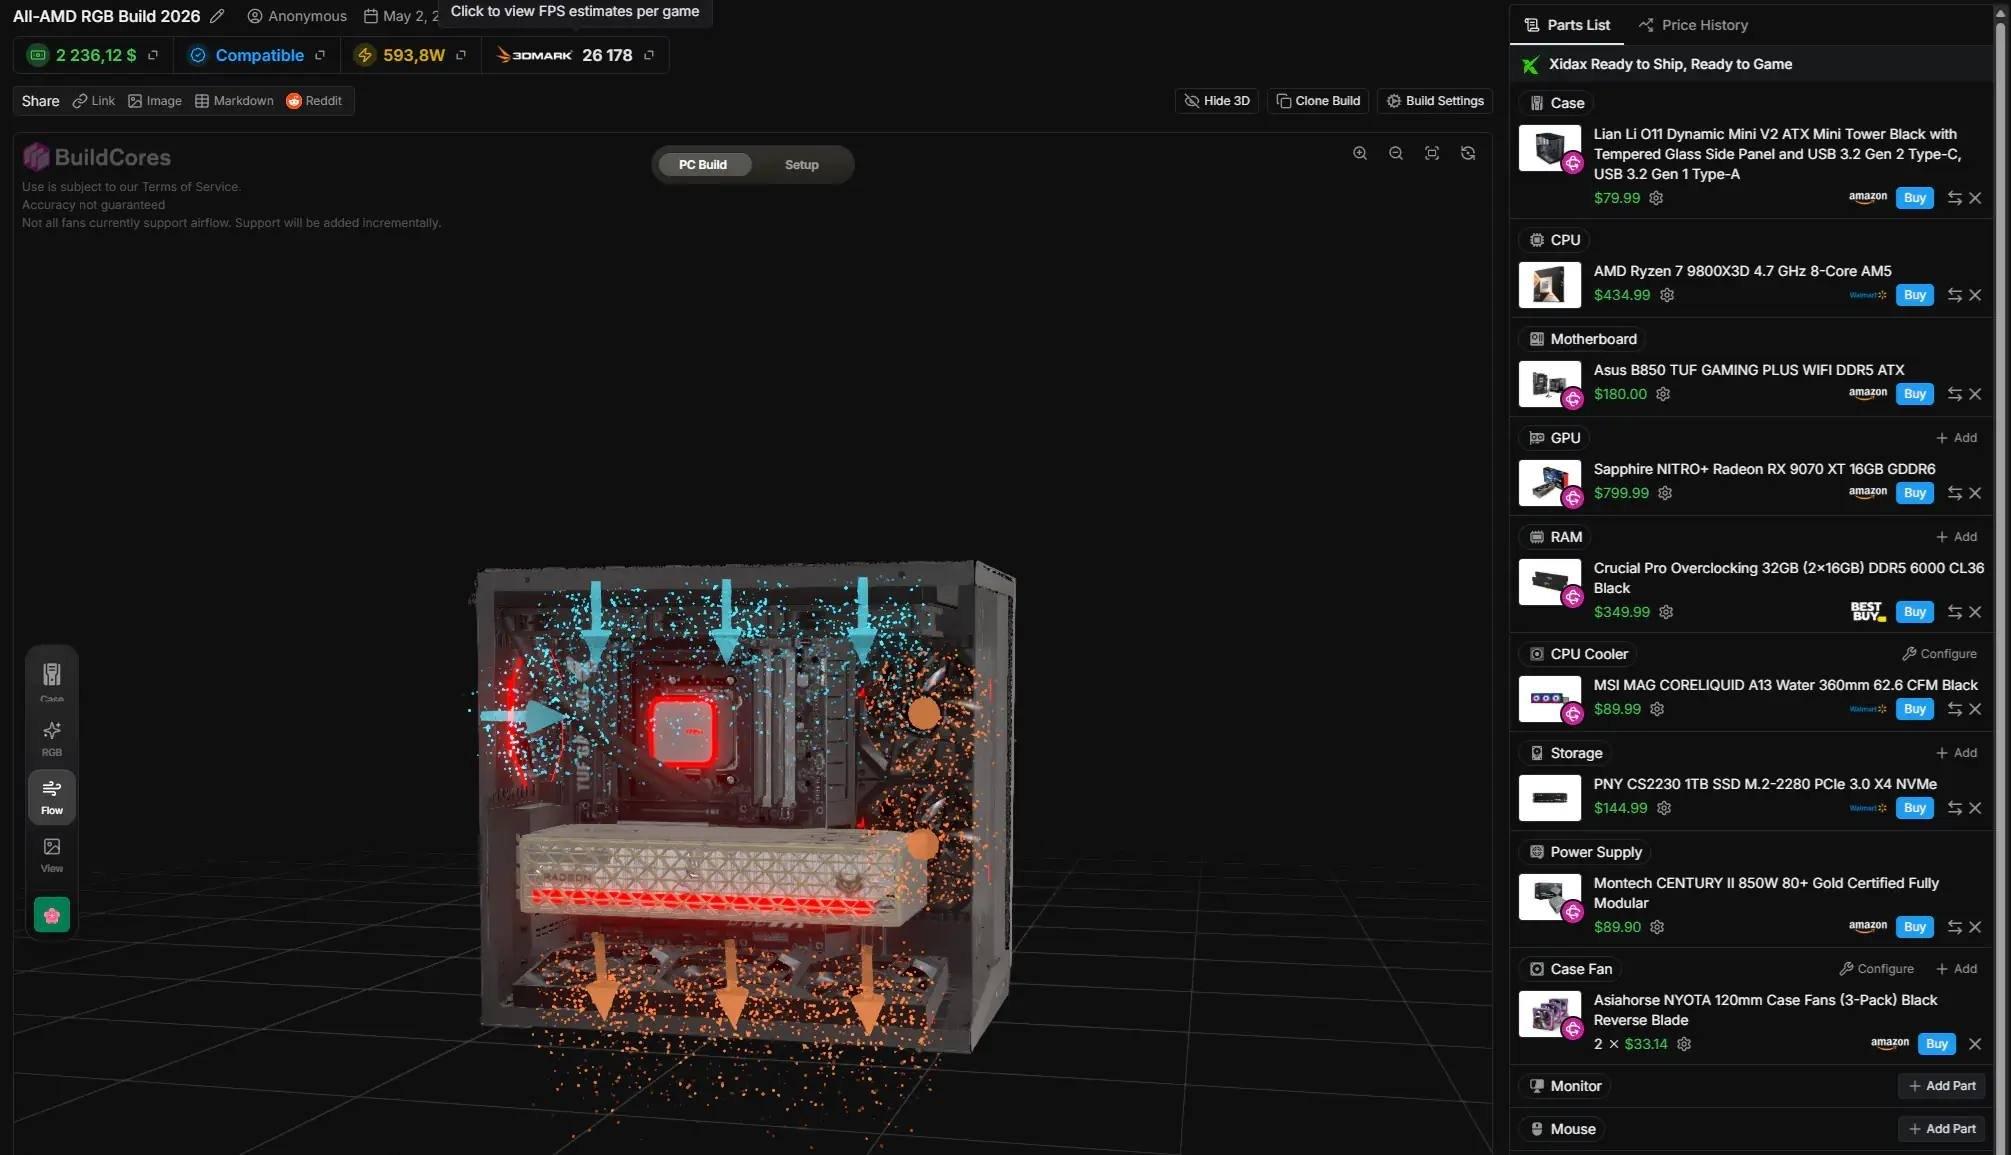
Task: Buy the Lian Li case on Amazon
Action: 1914,198
